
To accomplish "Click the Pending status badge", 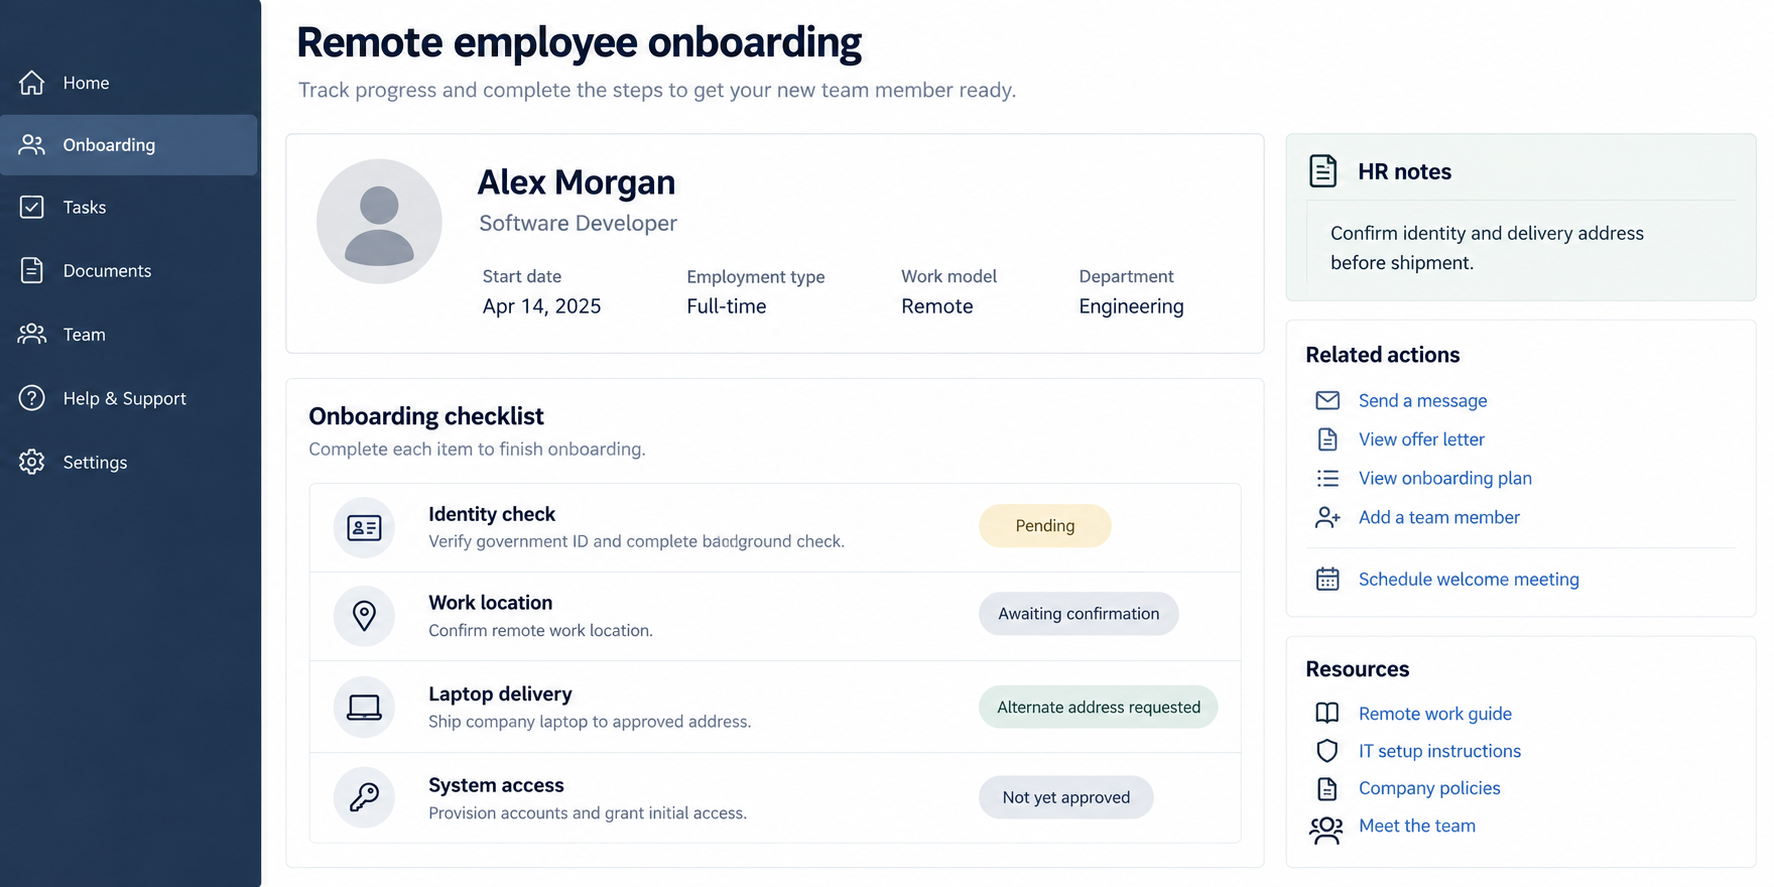I will (x=1045, y=526).
